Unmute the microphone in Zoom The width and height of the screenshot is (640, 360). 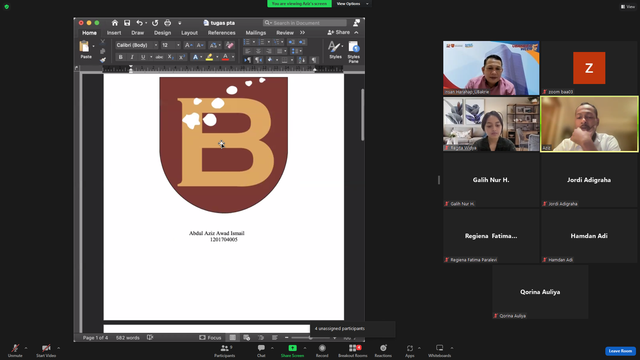(x=15, y=351)
